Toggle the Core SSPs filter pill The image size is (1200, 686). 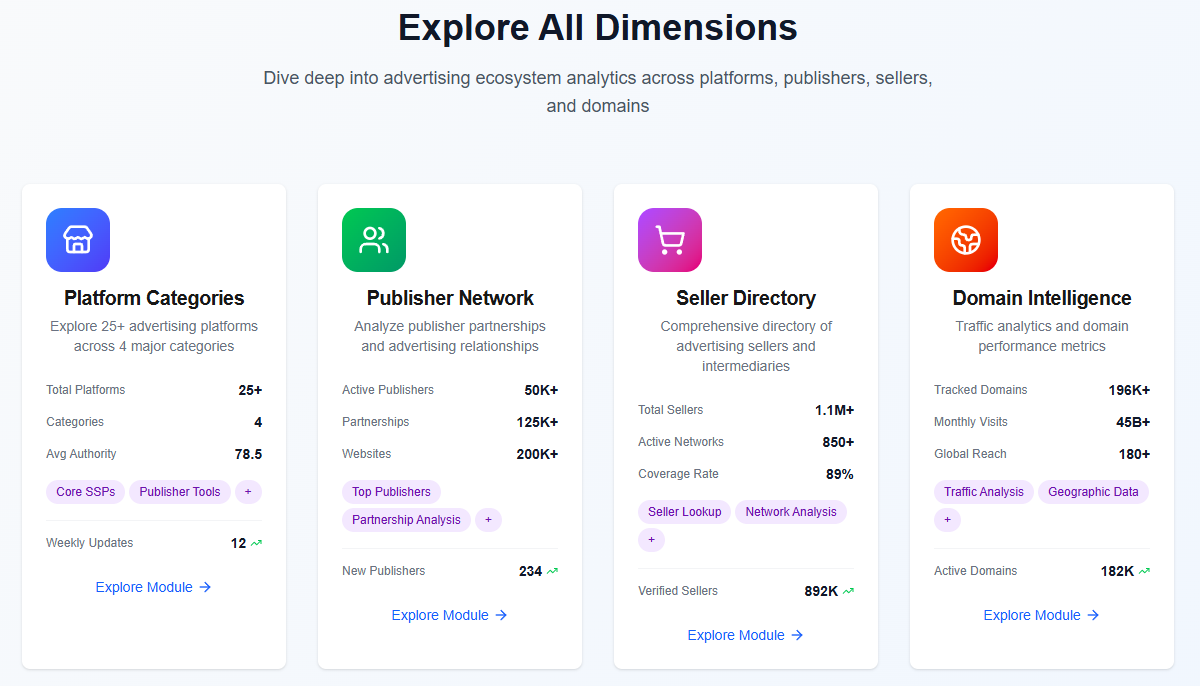85,491
